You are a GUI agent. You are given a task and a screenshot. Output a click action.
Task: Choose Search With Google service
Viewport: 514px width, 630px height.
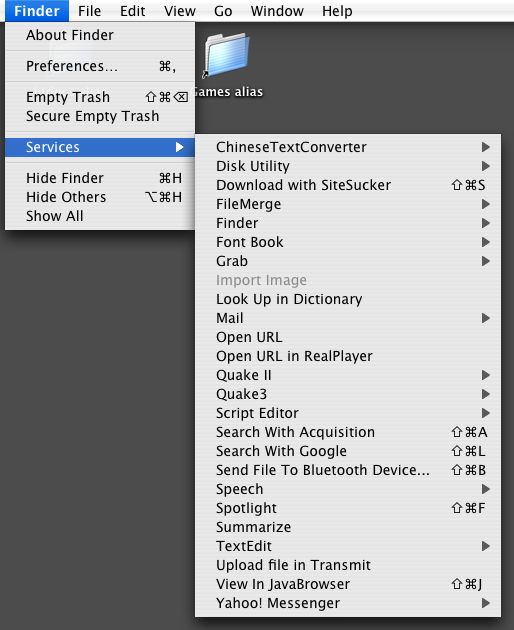tap(348, 451)
